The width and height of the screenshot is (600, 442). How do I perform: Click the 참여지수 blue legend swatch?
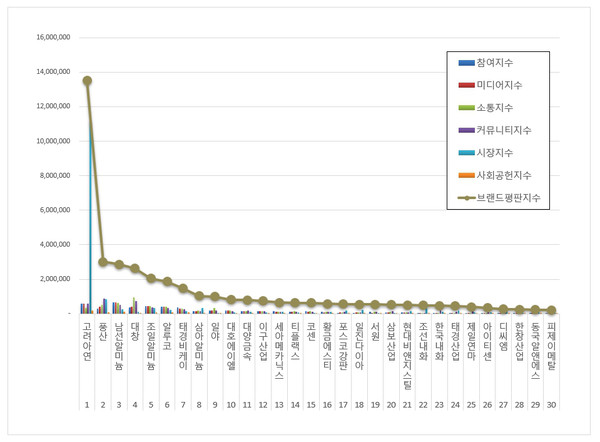466,63
